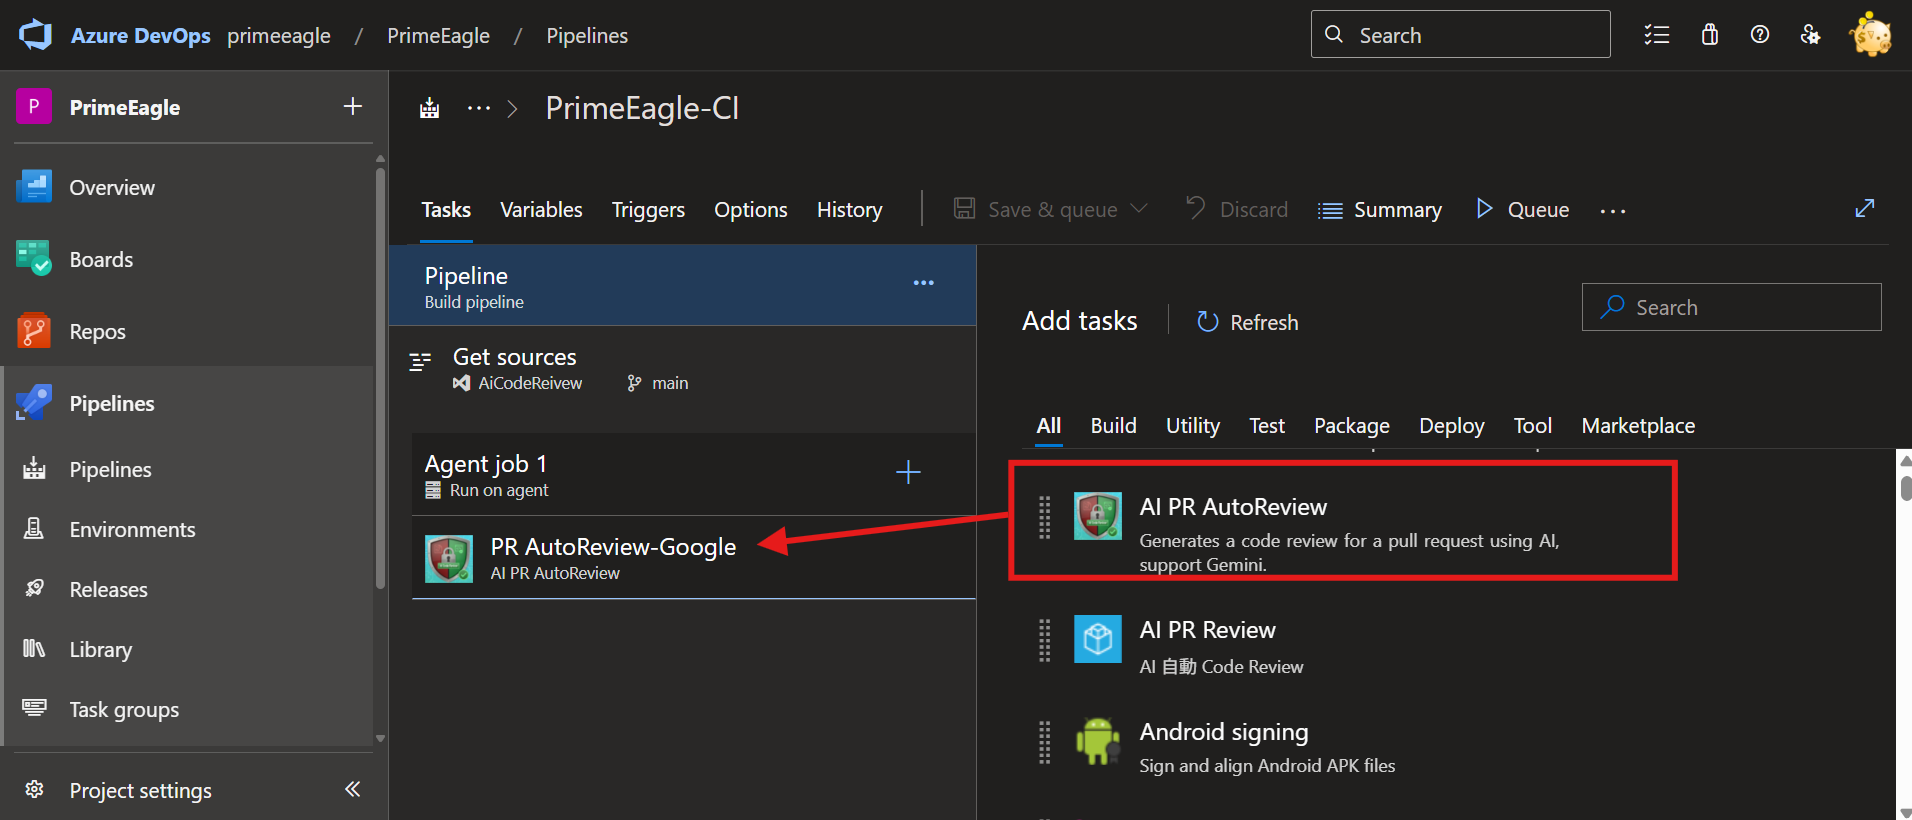Toggle full screen mode icon
This screenshot has height=820, width=1912.
click(1864, 208)
